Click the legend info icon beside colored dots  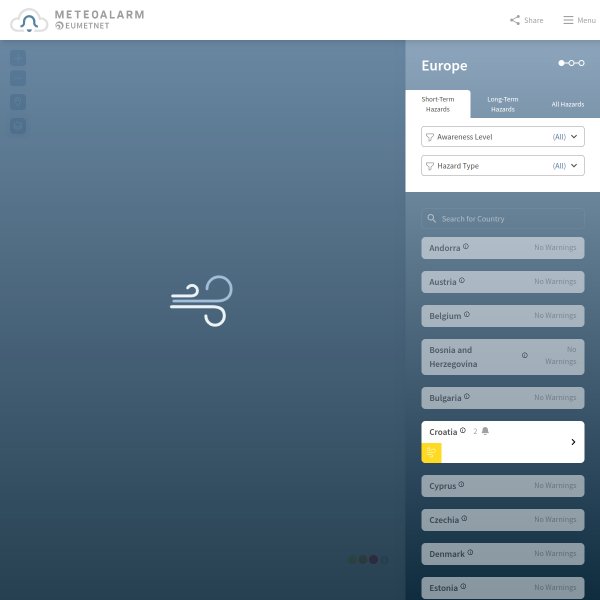point(384,560)
